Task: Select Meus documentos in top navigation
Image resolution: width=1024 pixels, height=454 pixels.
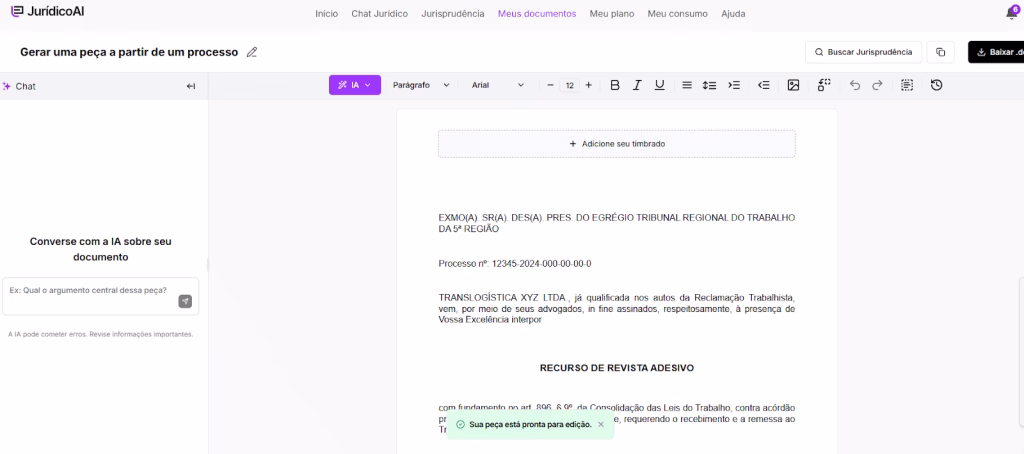Action: click(537, 14)
